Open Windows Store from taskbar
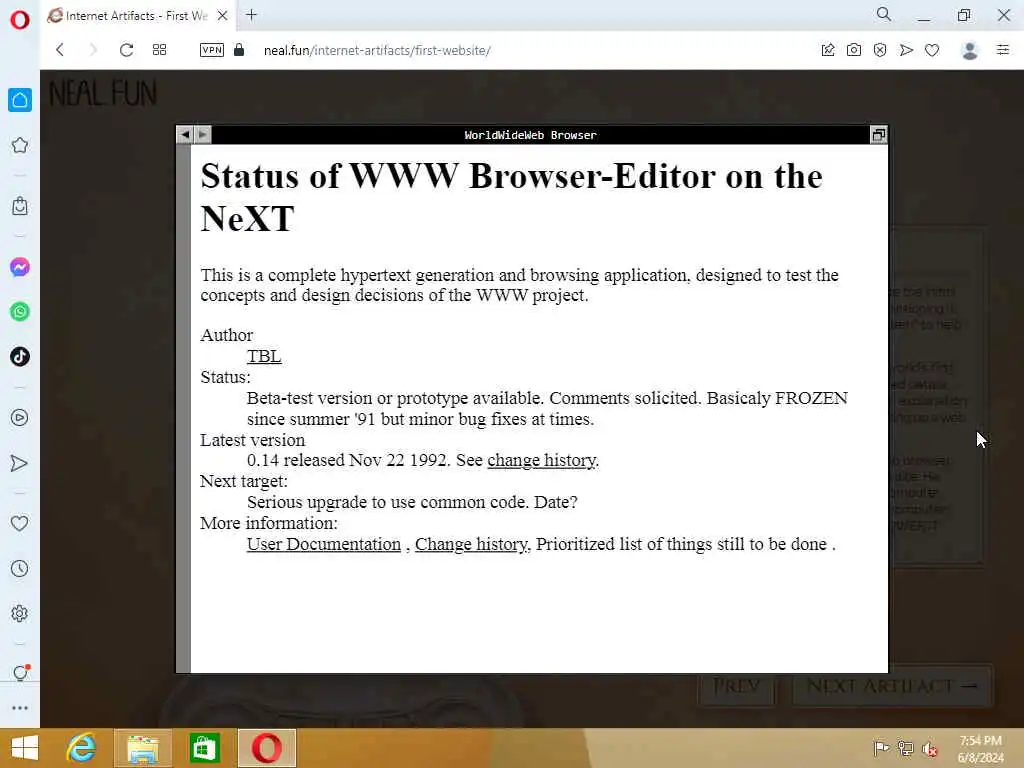 click(x=204, y=748)
